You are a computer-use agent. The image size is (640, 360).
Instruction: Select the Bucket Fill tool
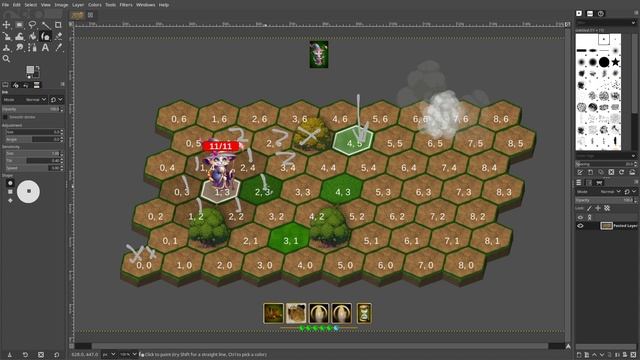[x=32, y=36]
